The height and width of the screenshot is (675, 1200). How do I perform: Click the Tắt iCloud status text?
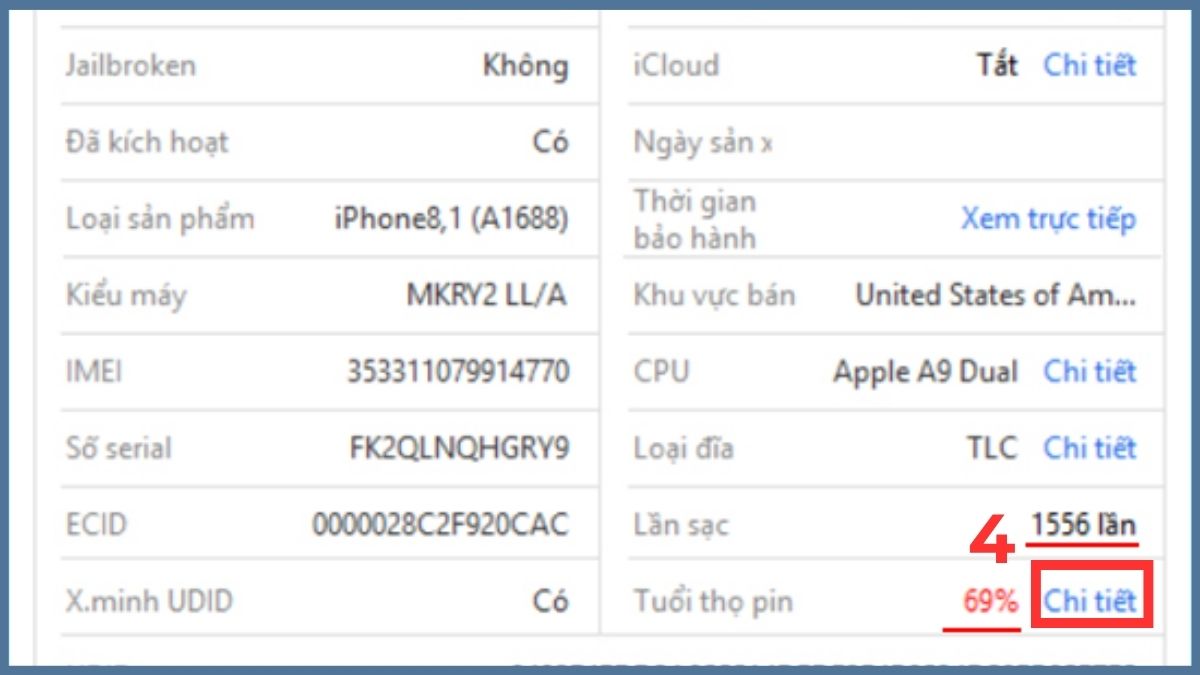coord(994,65)
